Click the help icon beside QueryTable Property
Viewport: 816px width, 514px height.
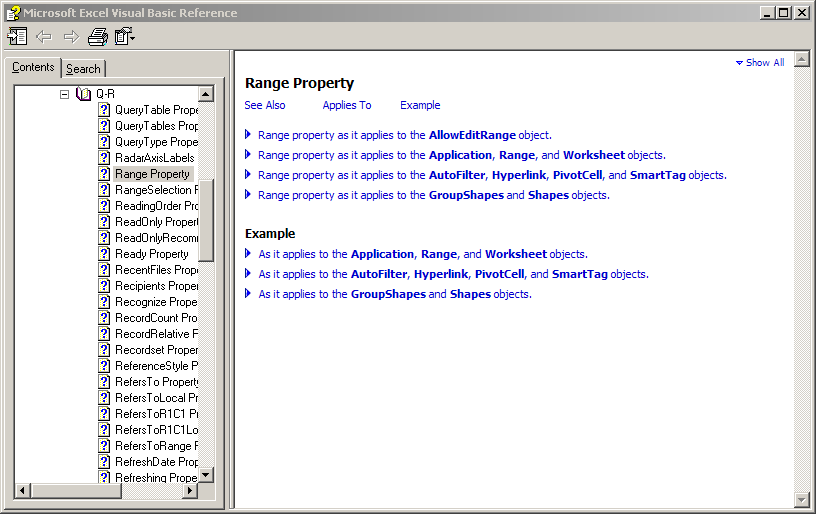click(105, 110)
